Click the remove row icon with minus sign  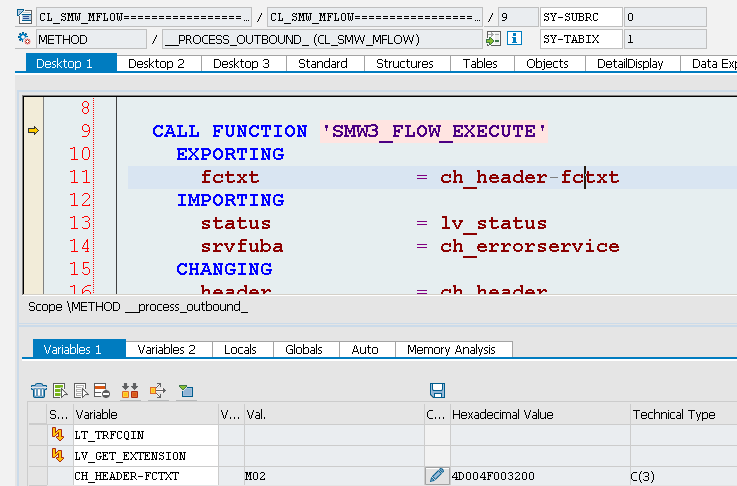pyautogui.click(x=102, y=391)
